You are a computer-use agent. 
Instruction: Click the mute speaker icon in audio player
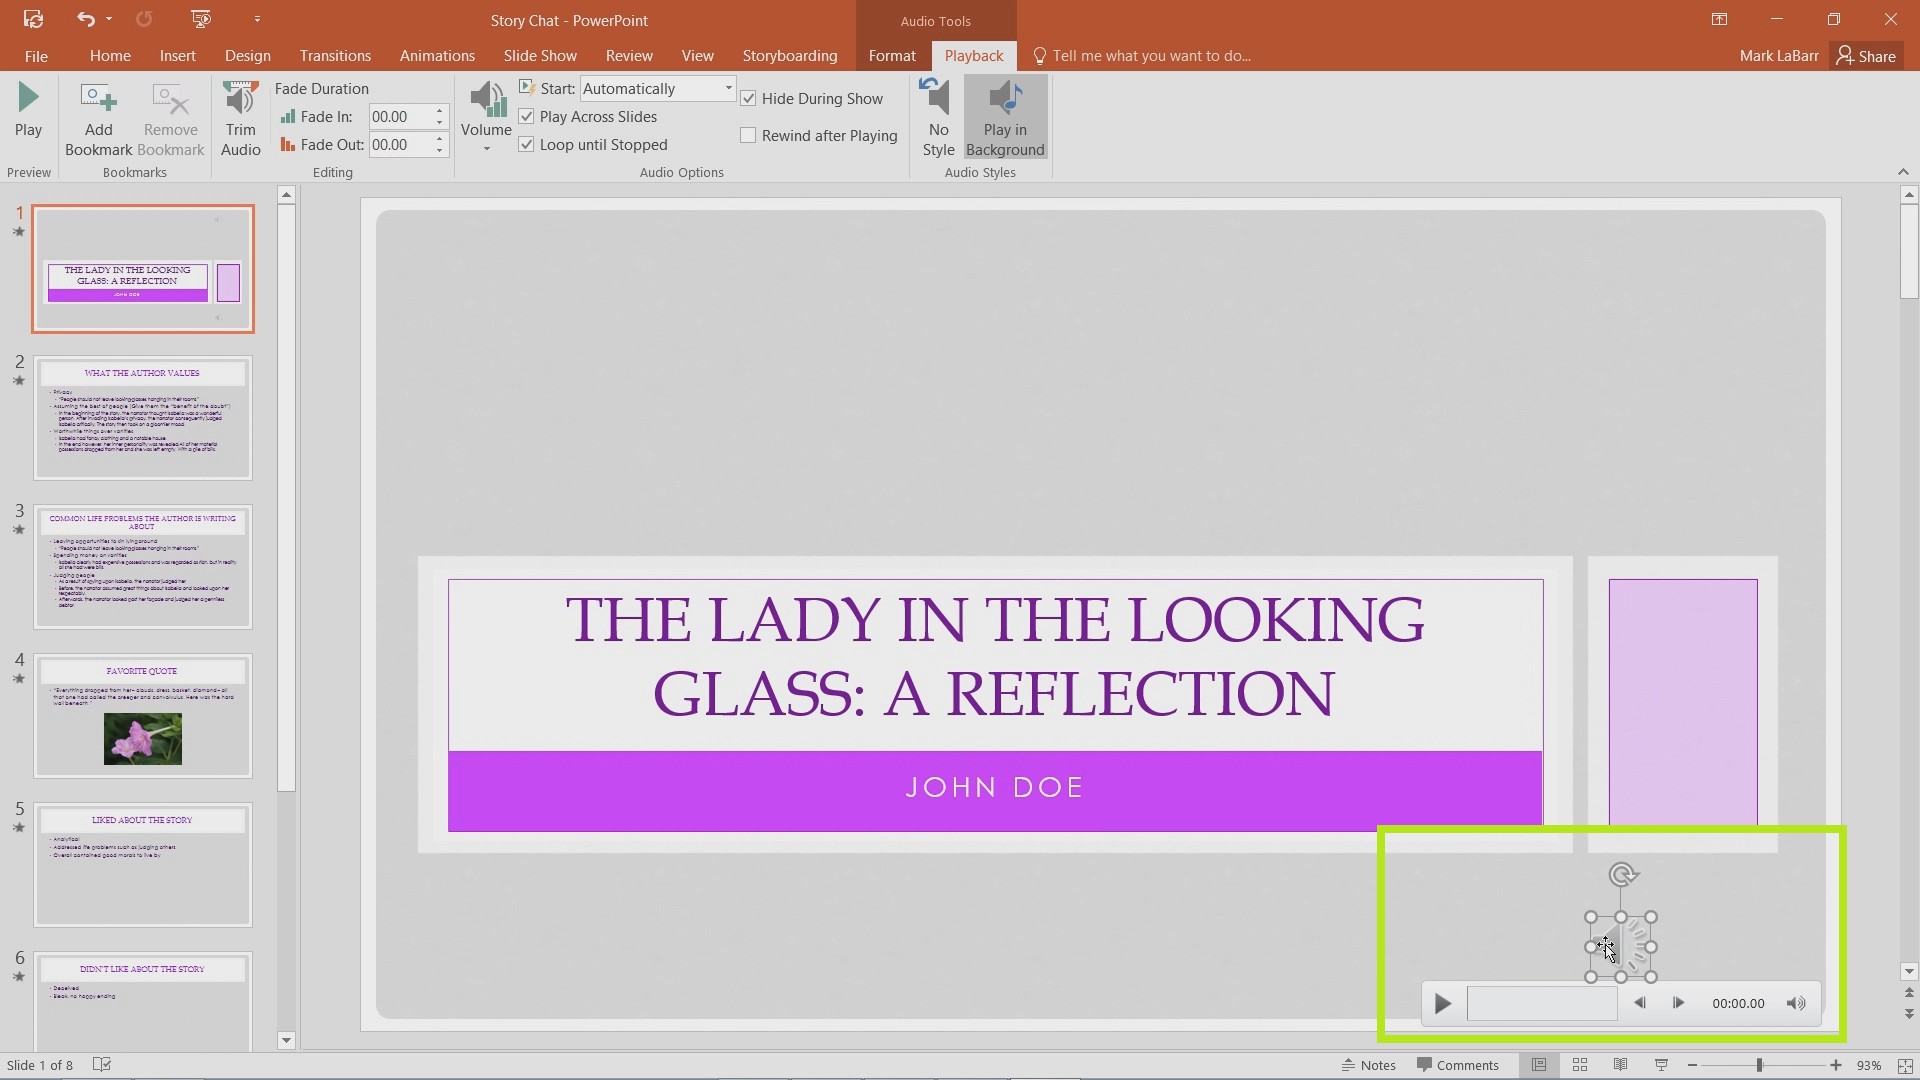pos(1796,1004)
